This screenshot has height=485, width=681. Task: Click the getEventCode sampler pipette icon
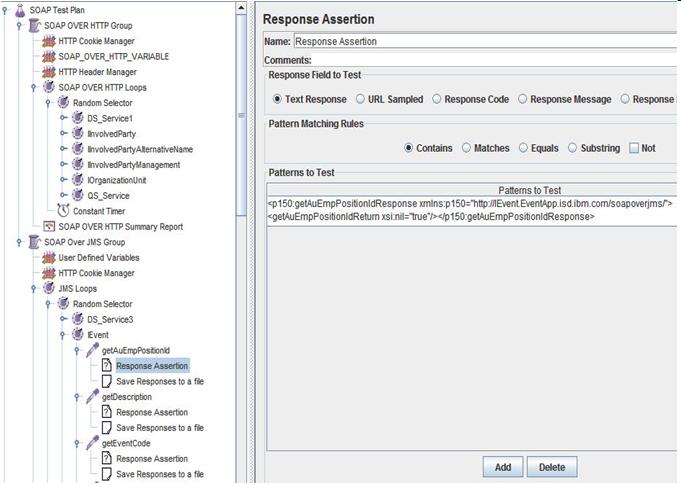(93, 442)
